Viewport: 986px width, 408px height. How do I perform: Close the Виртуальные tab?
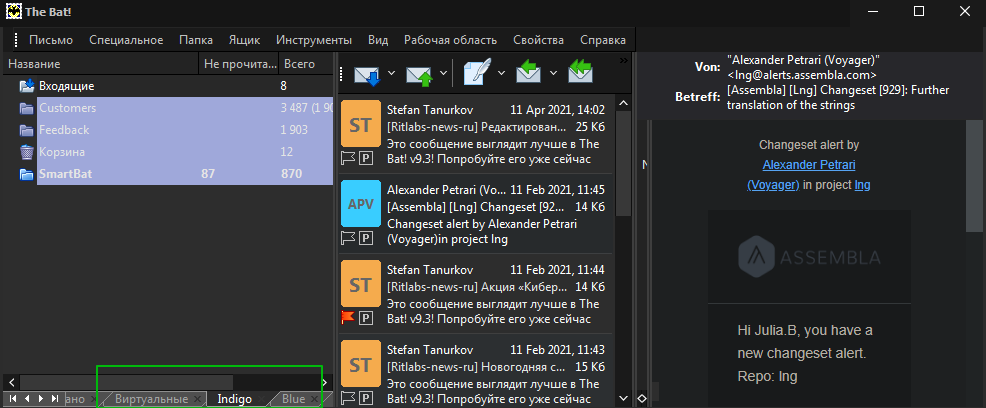[197, 399]
